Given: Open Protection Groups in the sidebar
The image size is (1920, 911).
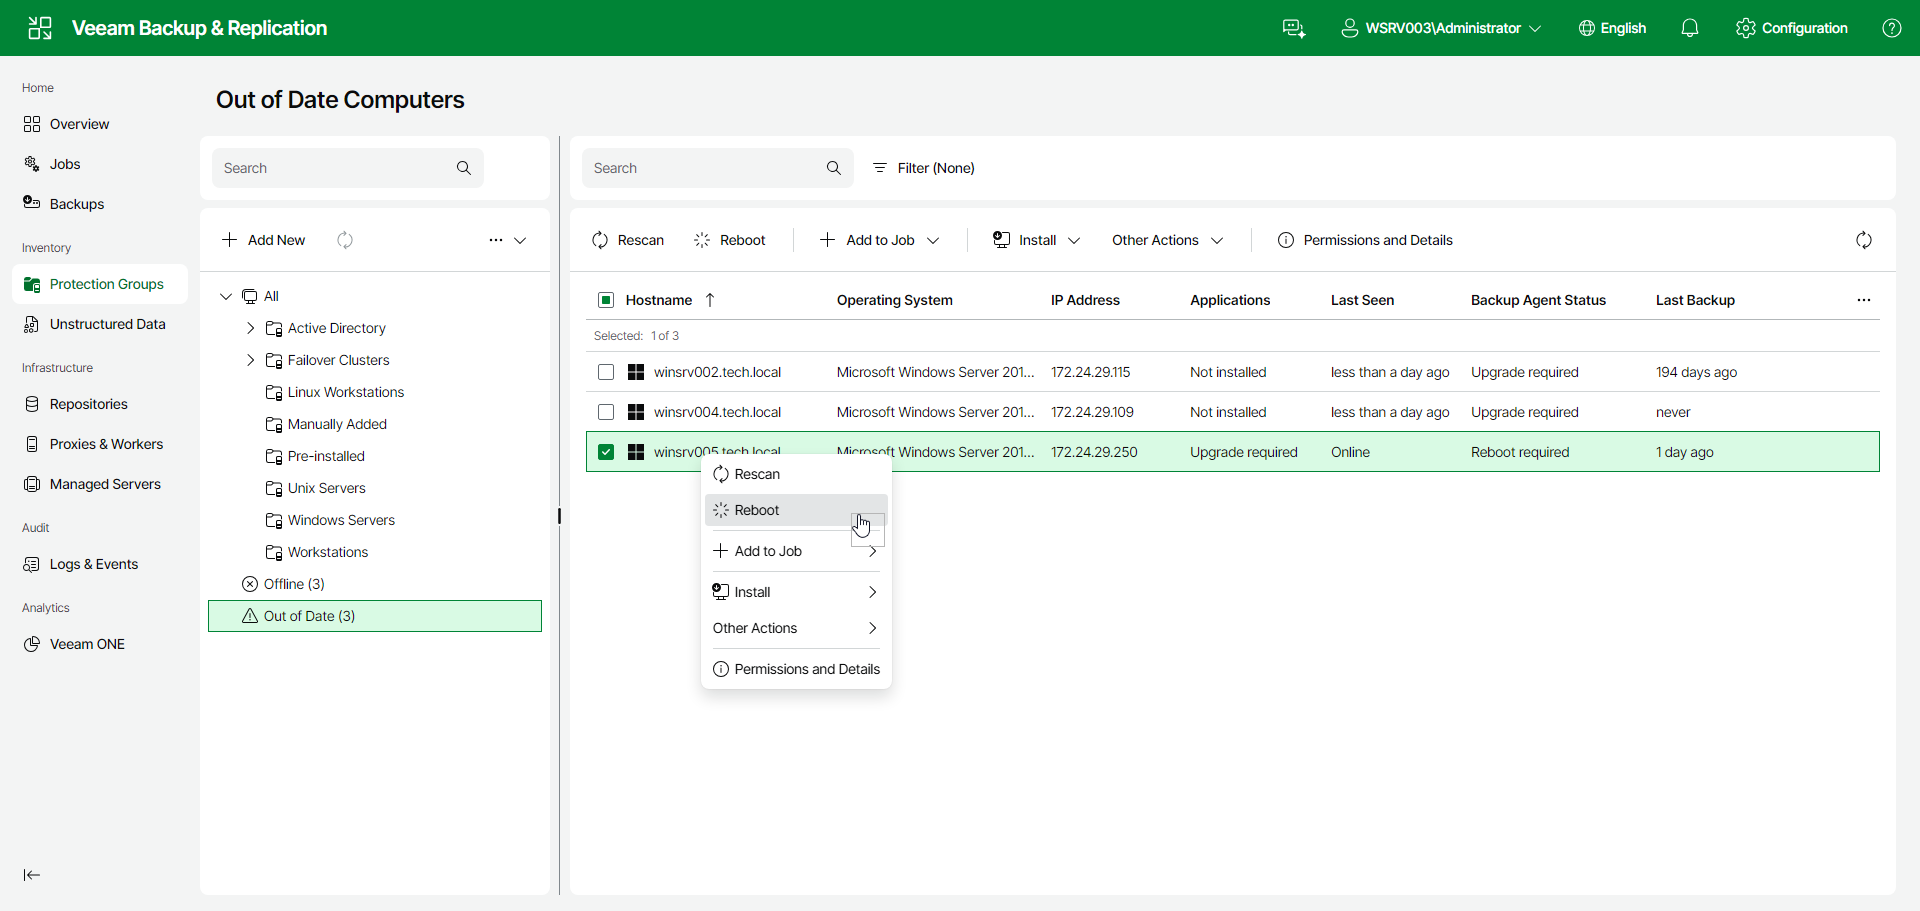Looking at the screenshot, I should (100, 284).
